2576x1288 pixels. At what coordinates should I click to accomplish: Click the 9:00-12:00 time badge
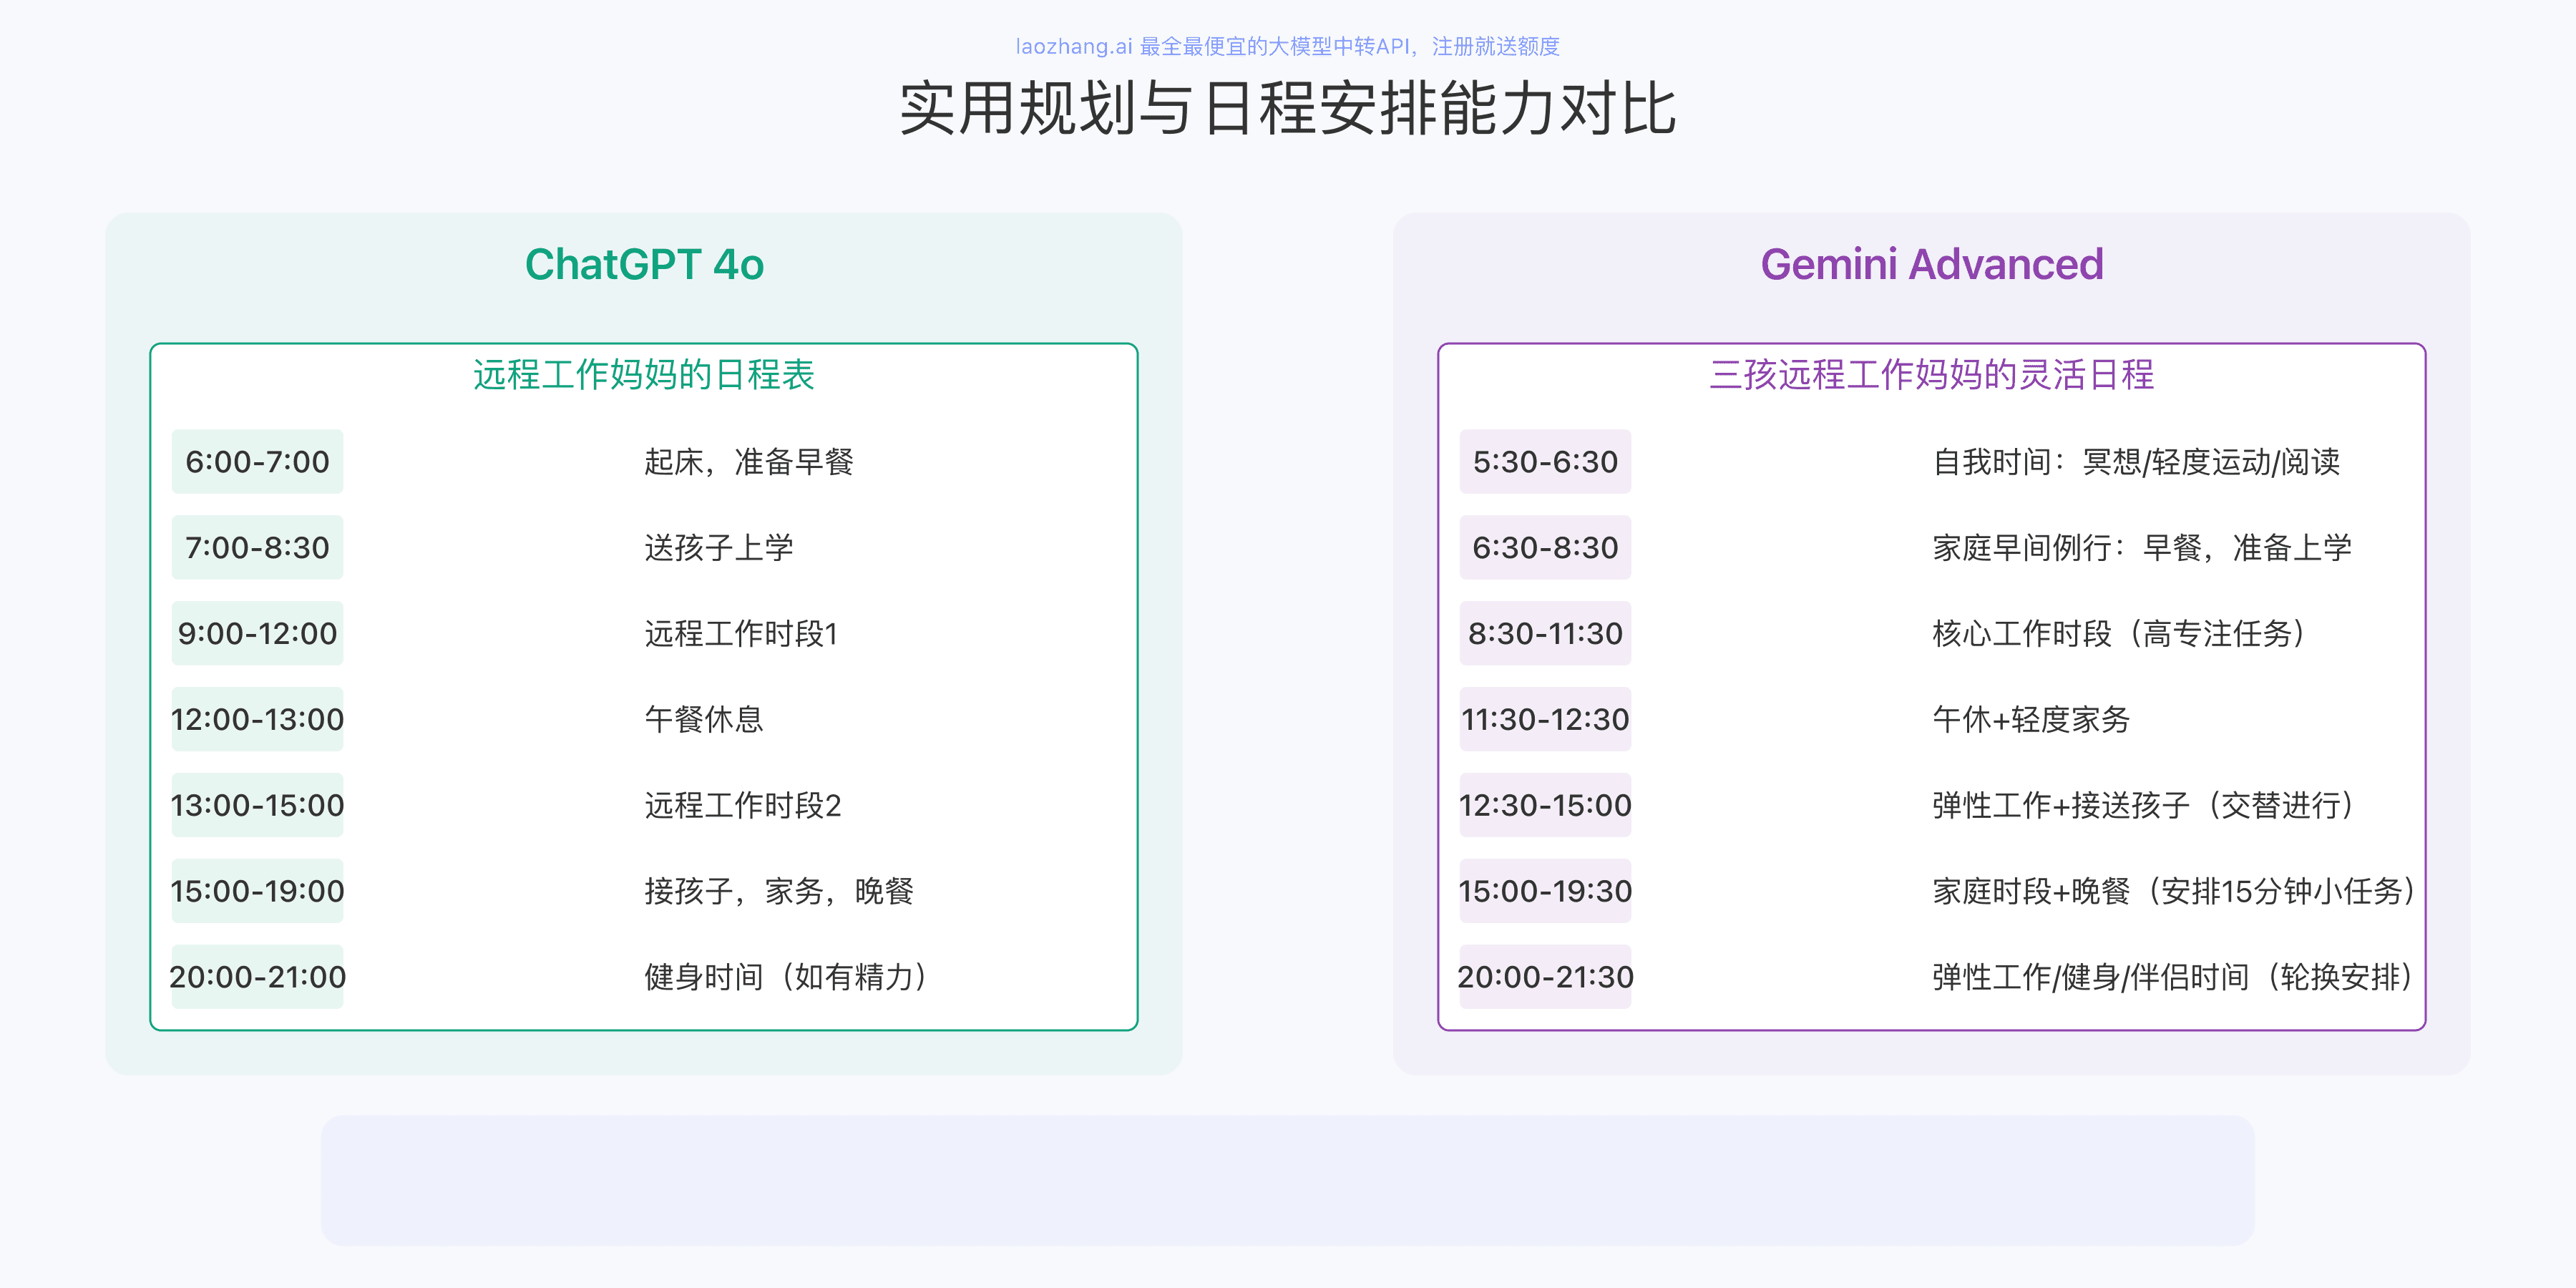pyautogui.click(x=257, y=634)
